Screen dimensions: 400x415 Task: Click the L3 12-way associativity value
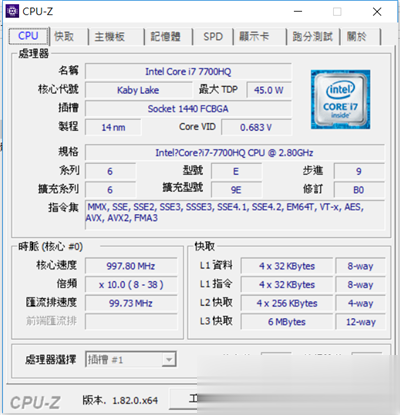(361, 322)
